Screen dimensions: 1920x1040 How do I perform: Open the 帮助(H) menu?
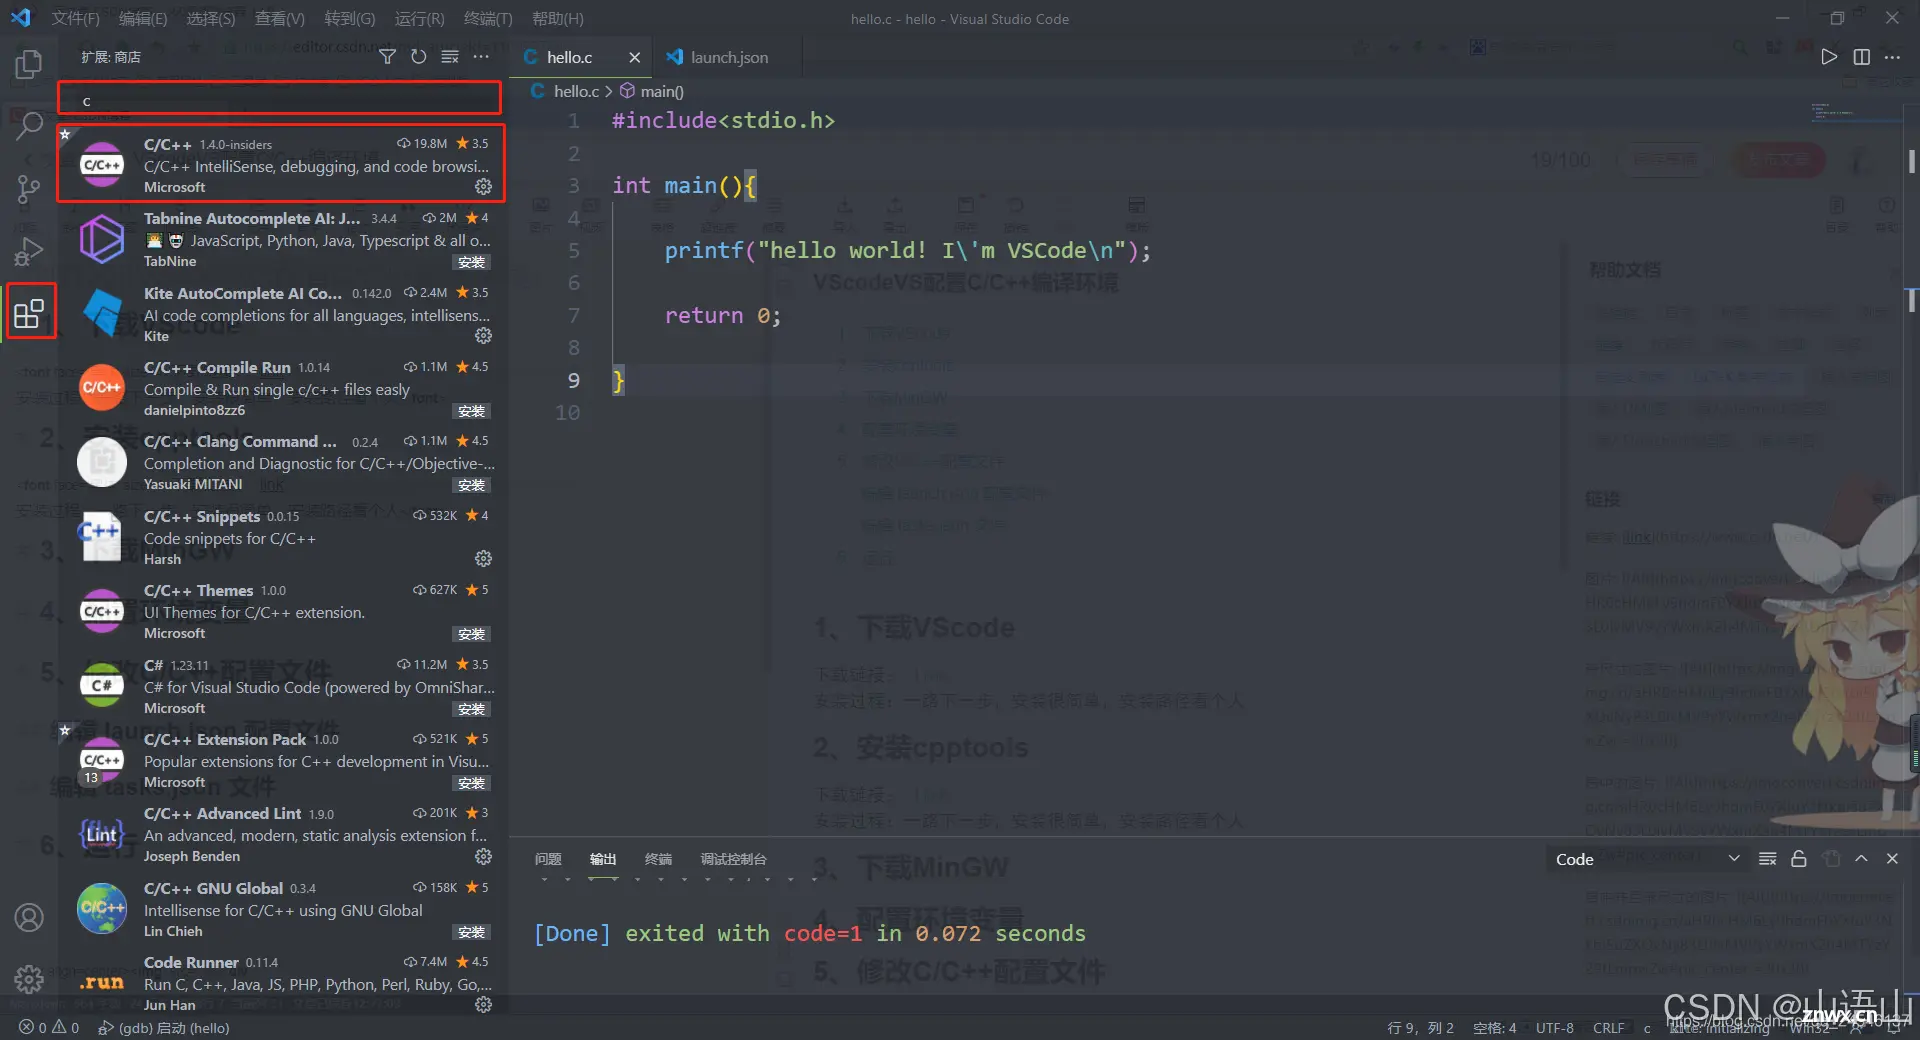pos(558,18)
